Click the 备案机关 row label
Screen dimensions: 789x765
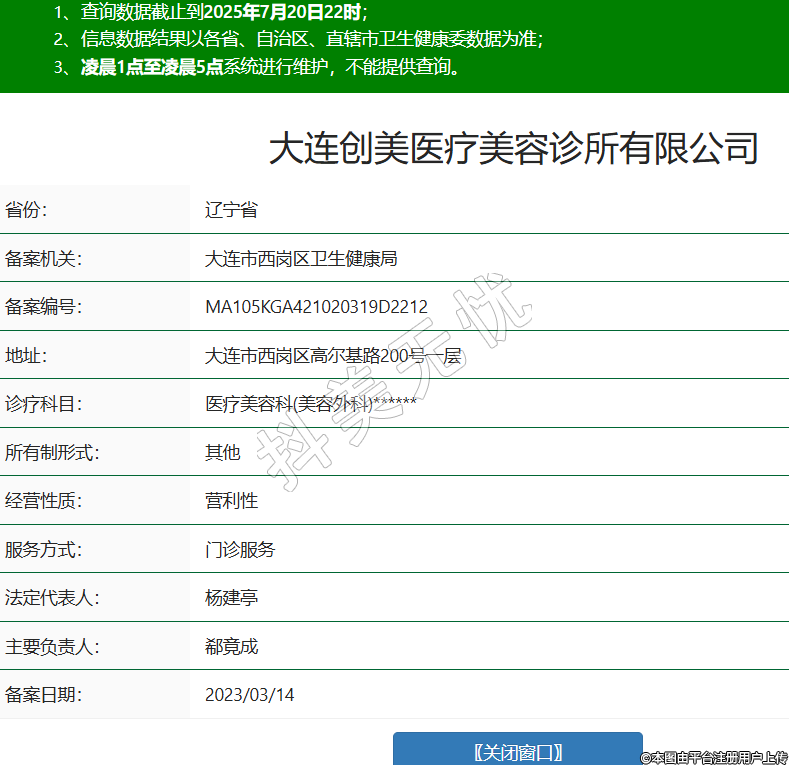point(43,259)
